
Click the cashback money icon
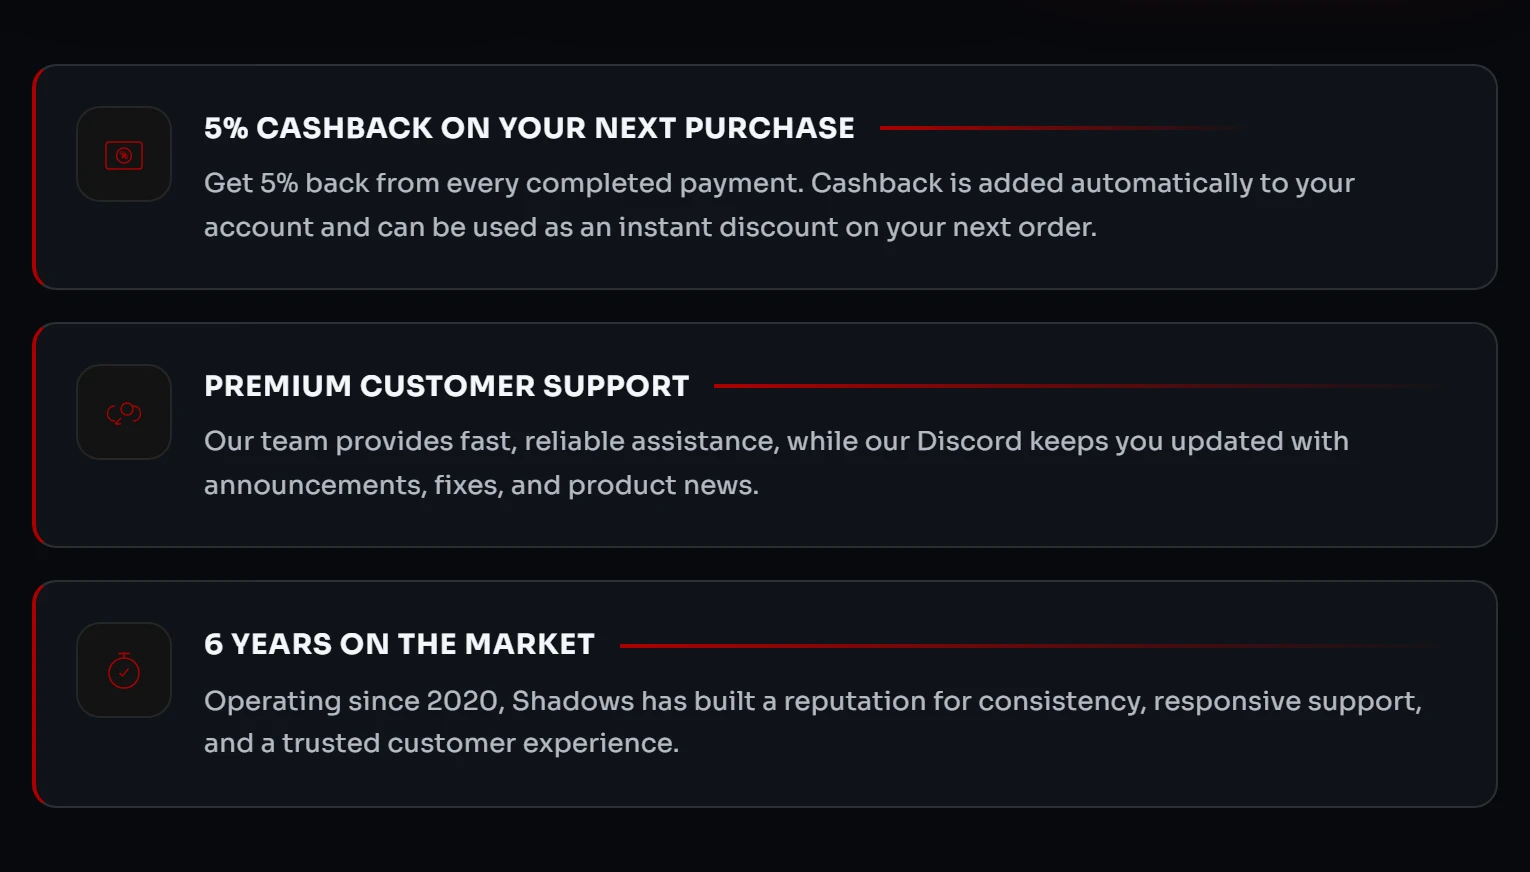coord(124,155)
